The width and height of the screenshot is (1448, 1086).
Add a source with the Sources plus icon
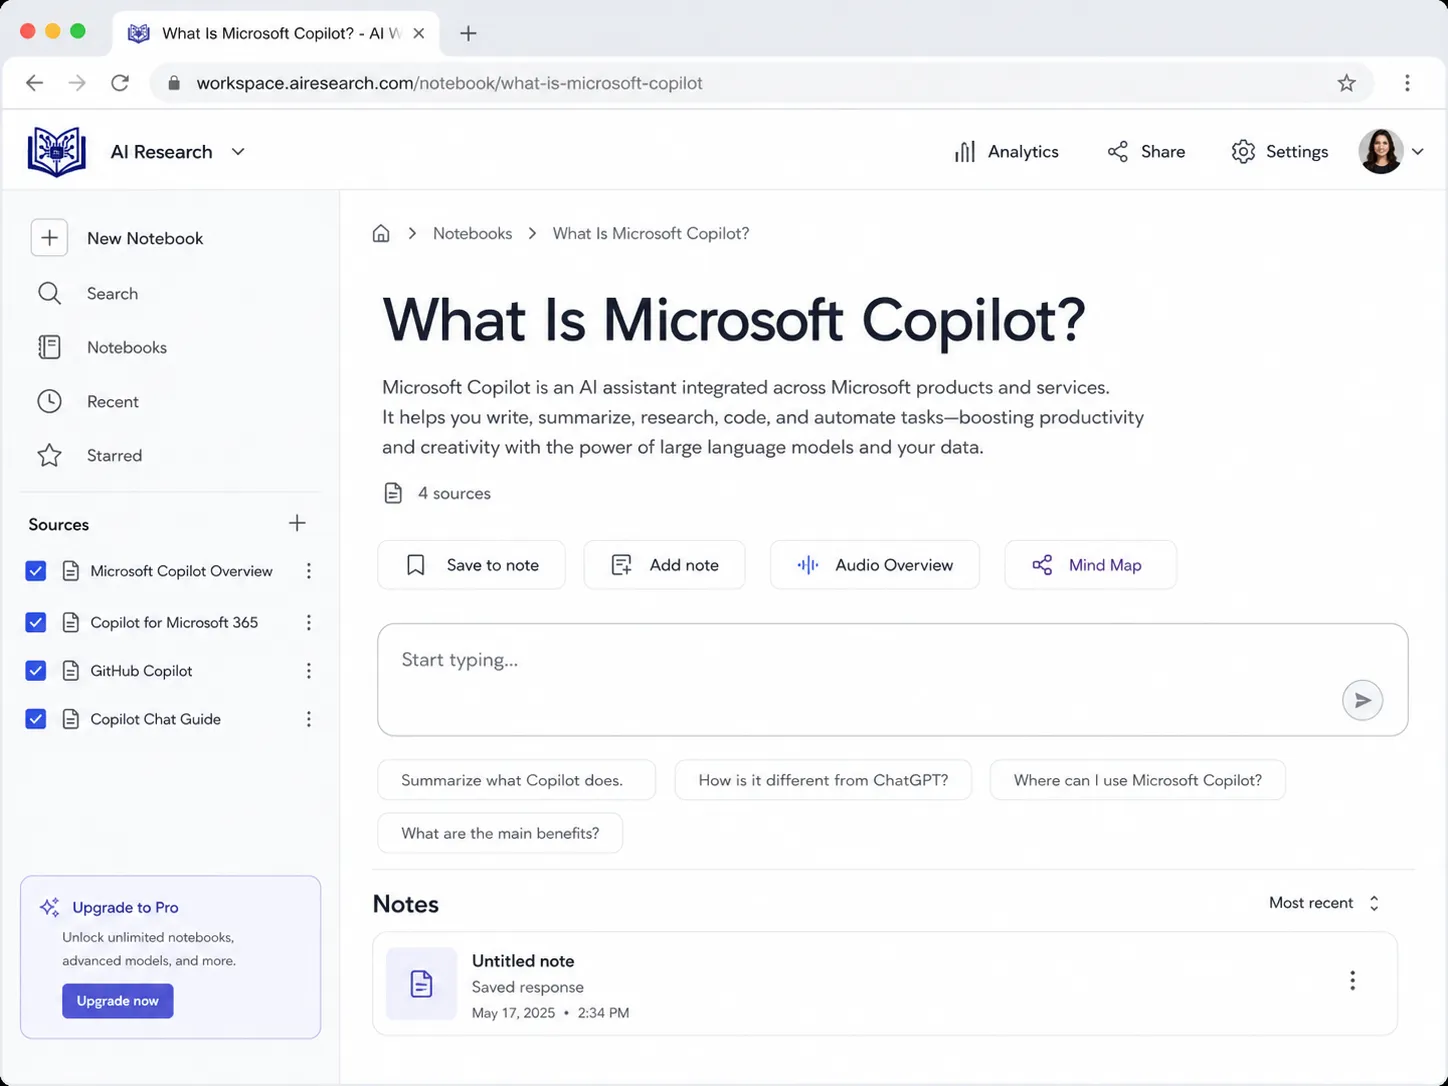pos(297,523)
